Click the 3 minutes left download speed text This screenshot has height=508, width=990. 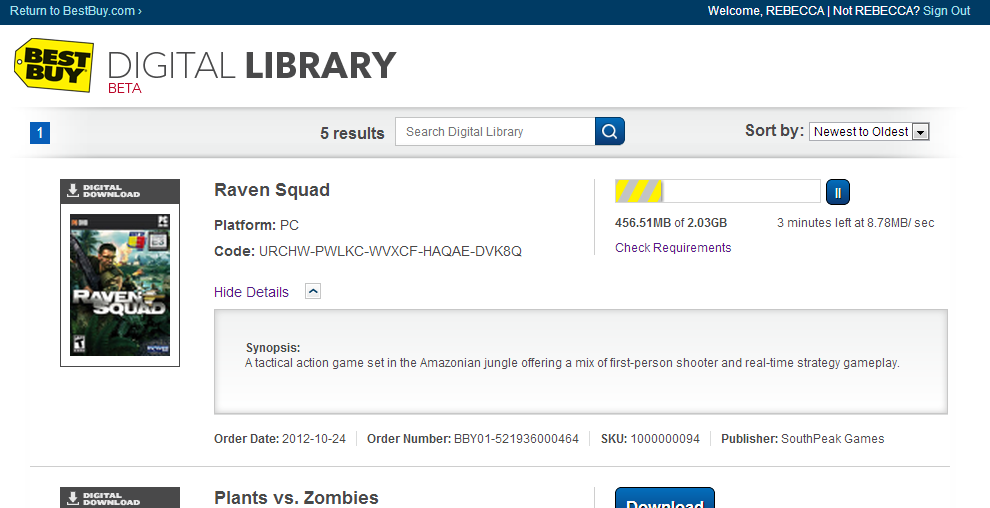click(x=856, y=223)
